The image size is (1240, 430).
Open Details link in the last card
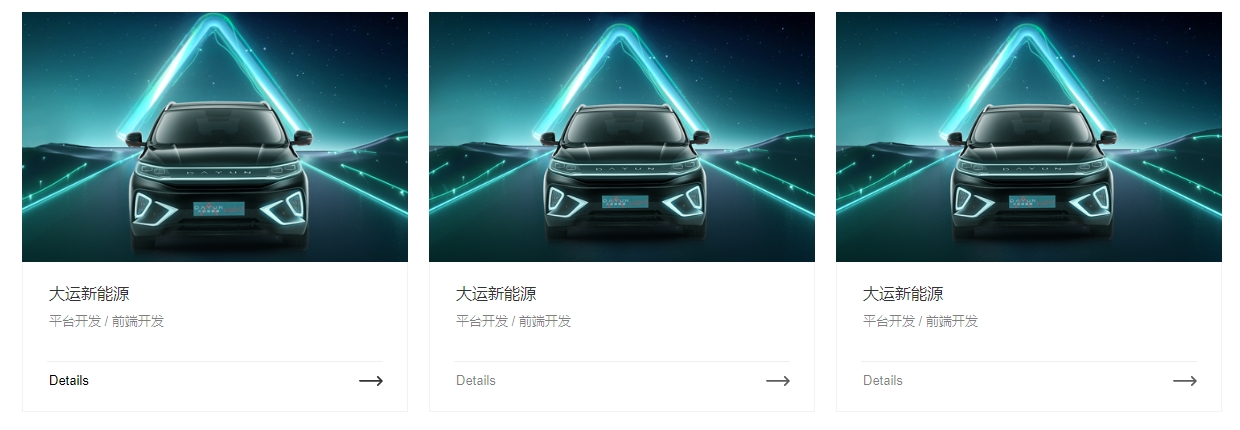tap(883, 380)
